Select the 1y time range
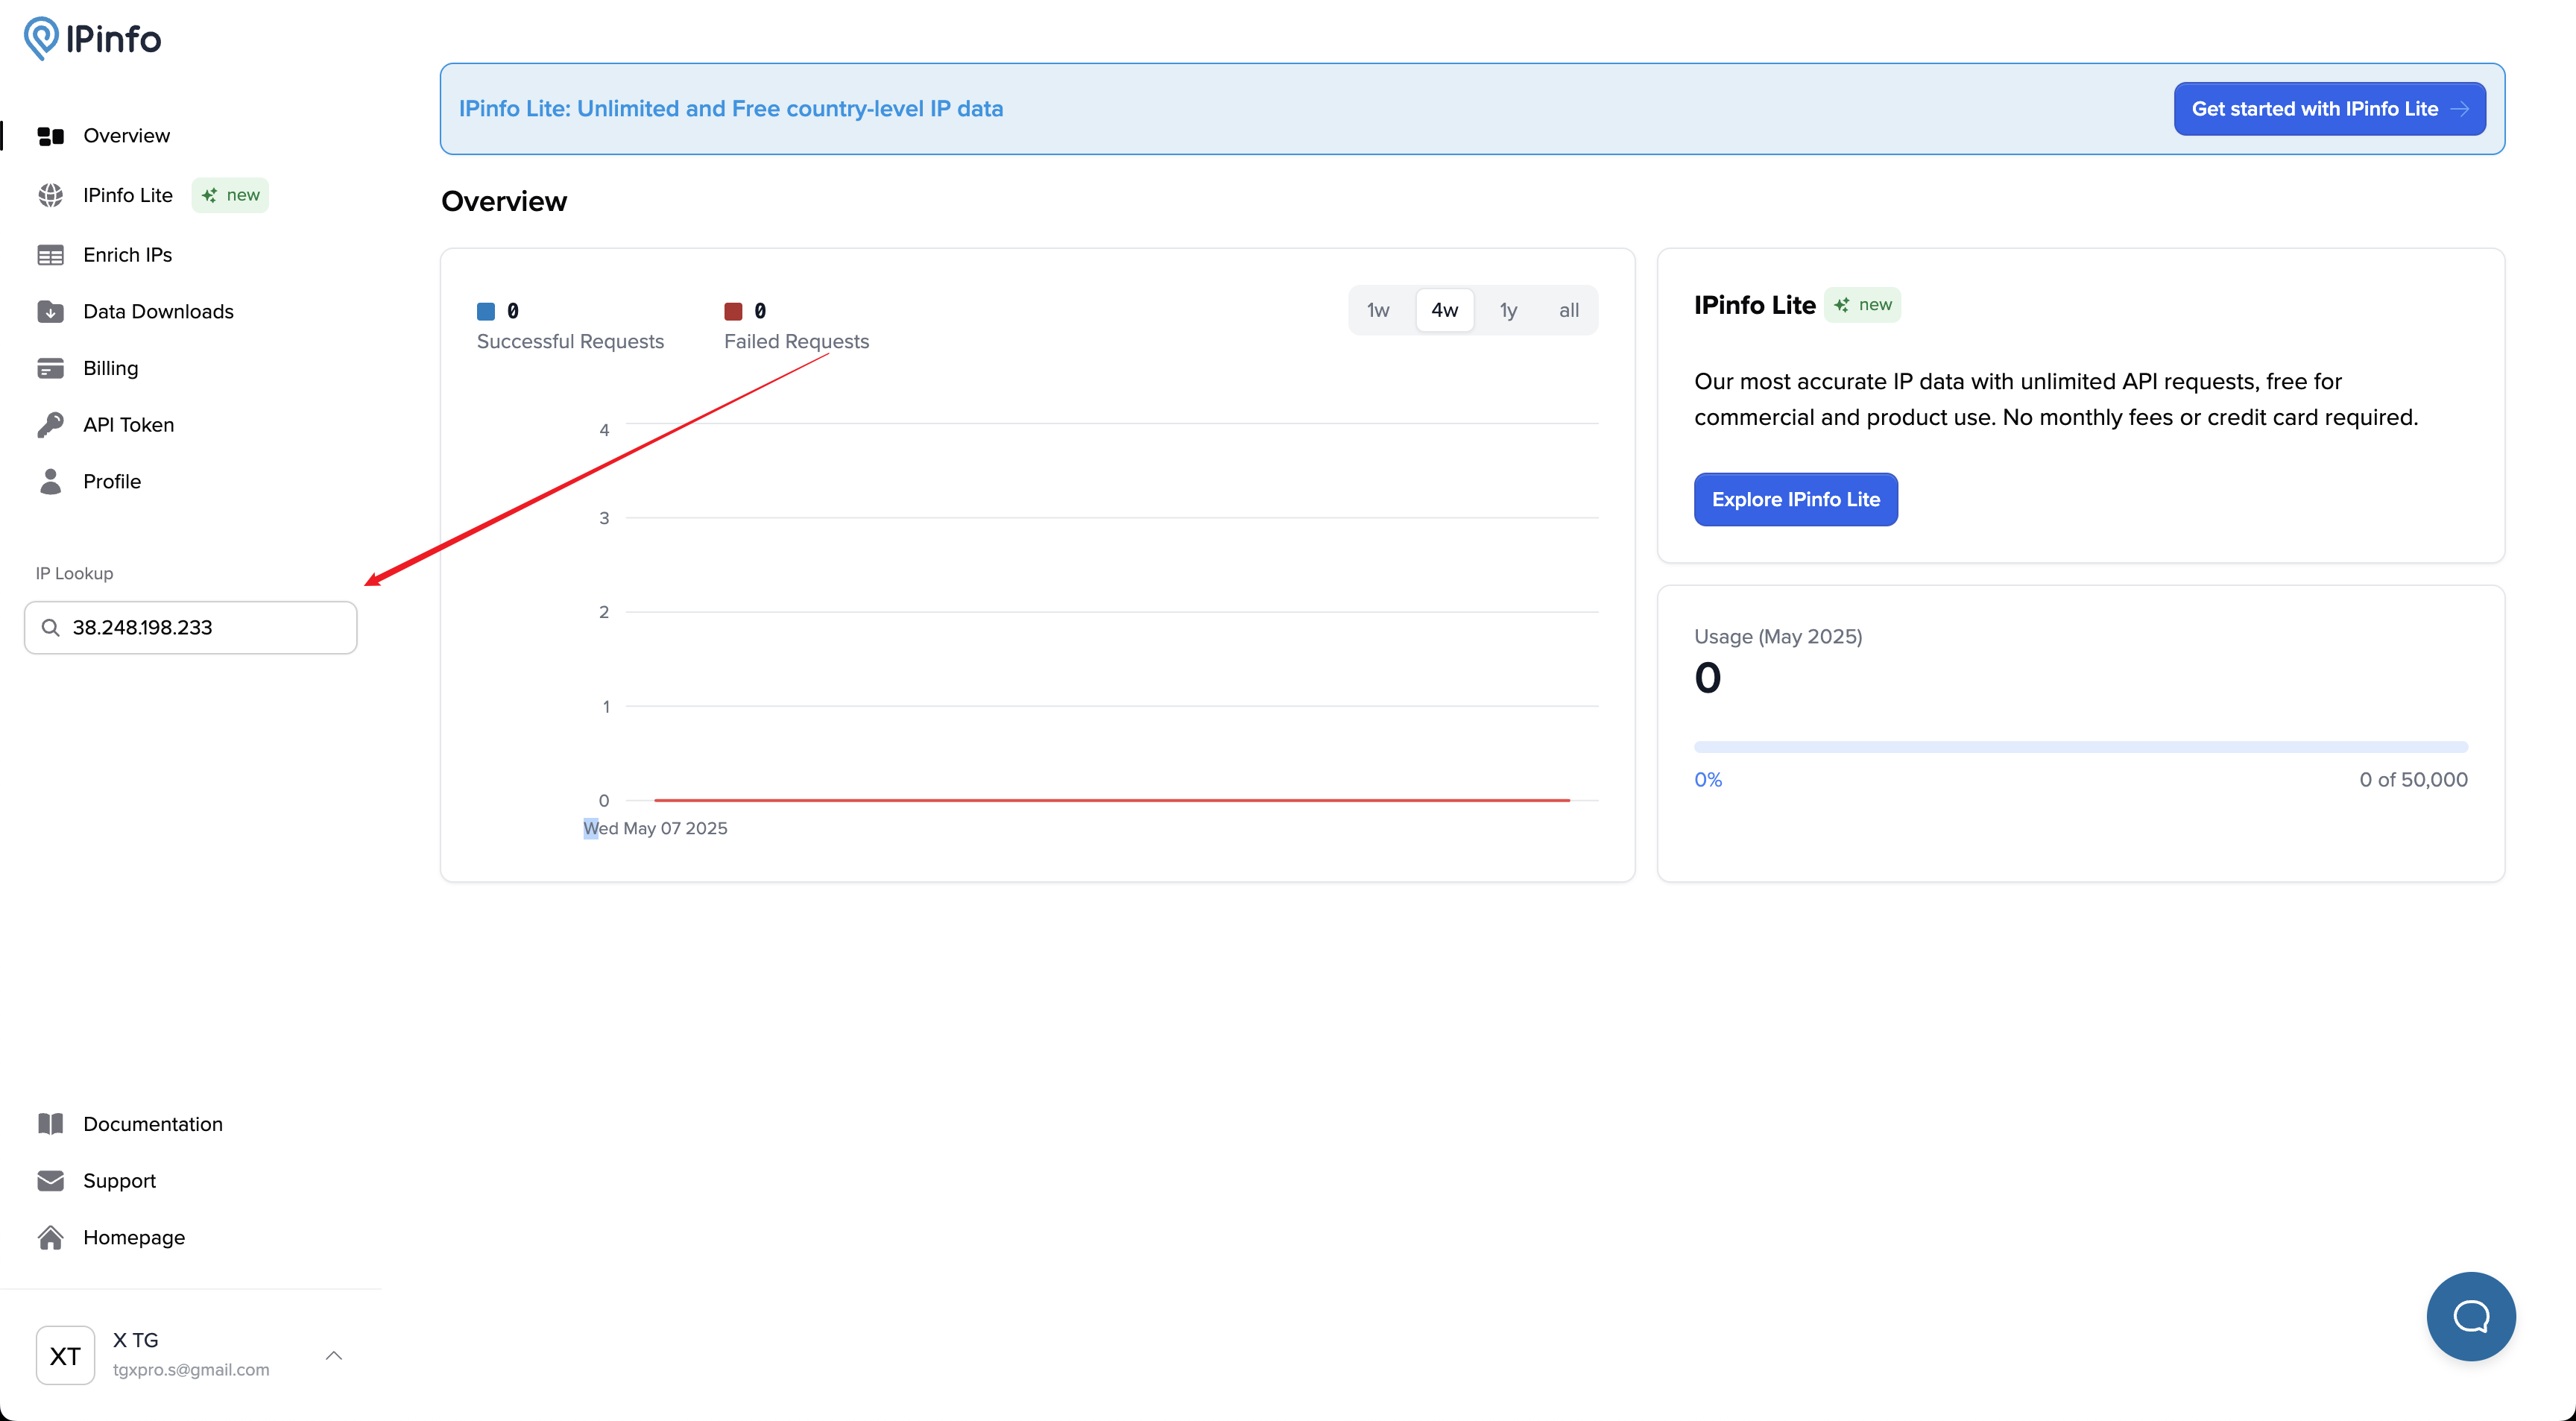Viewport: 2576px width, 1421px height. click(x=1508, y=310)
